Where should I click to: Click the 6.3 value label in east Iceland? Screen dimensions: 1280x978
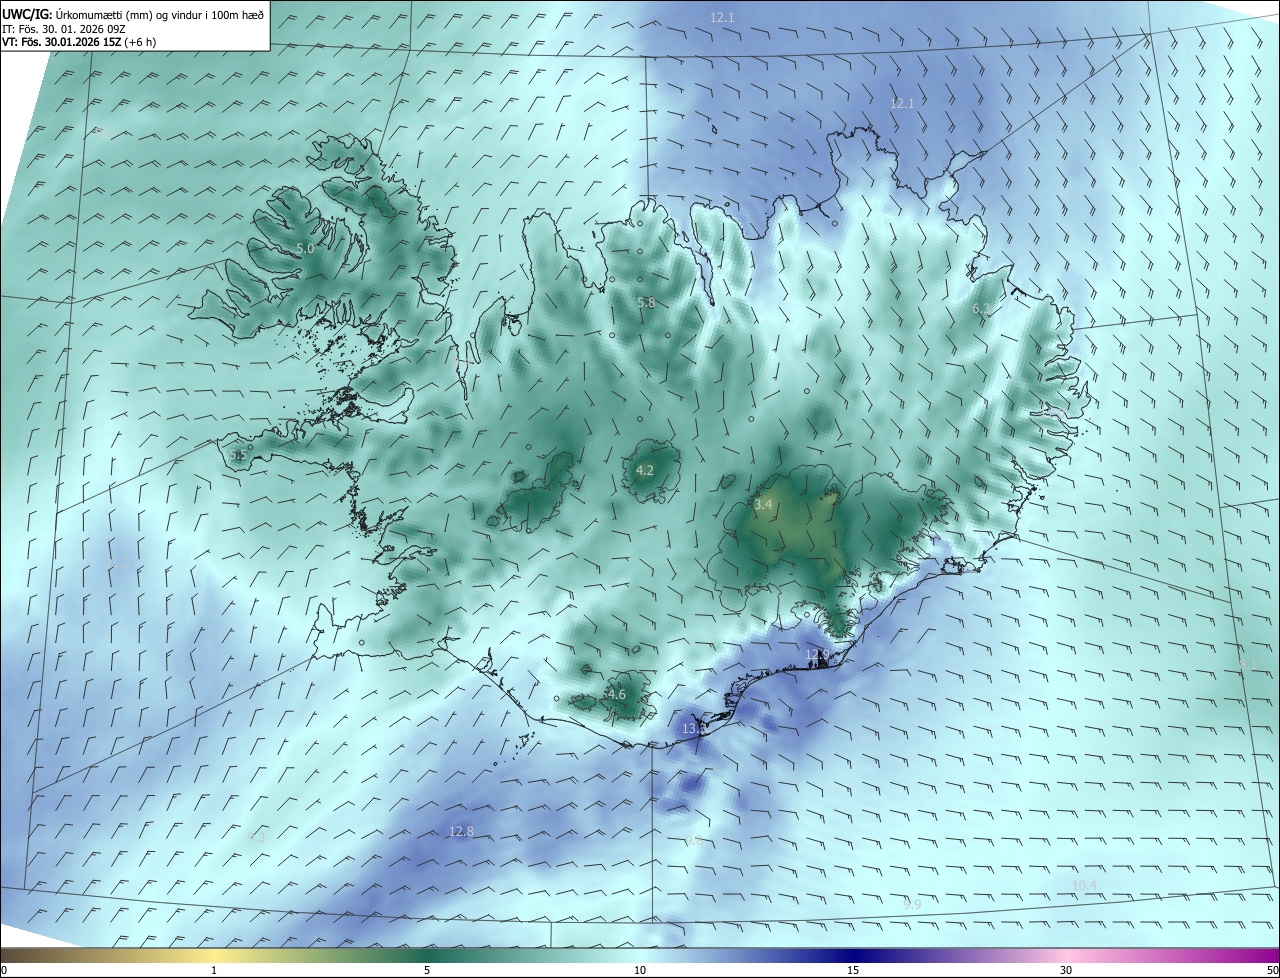[981, 309]
